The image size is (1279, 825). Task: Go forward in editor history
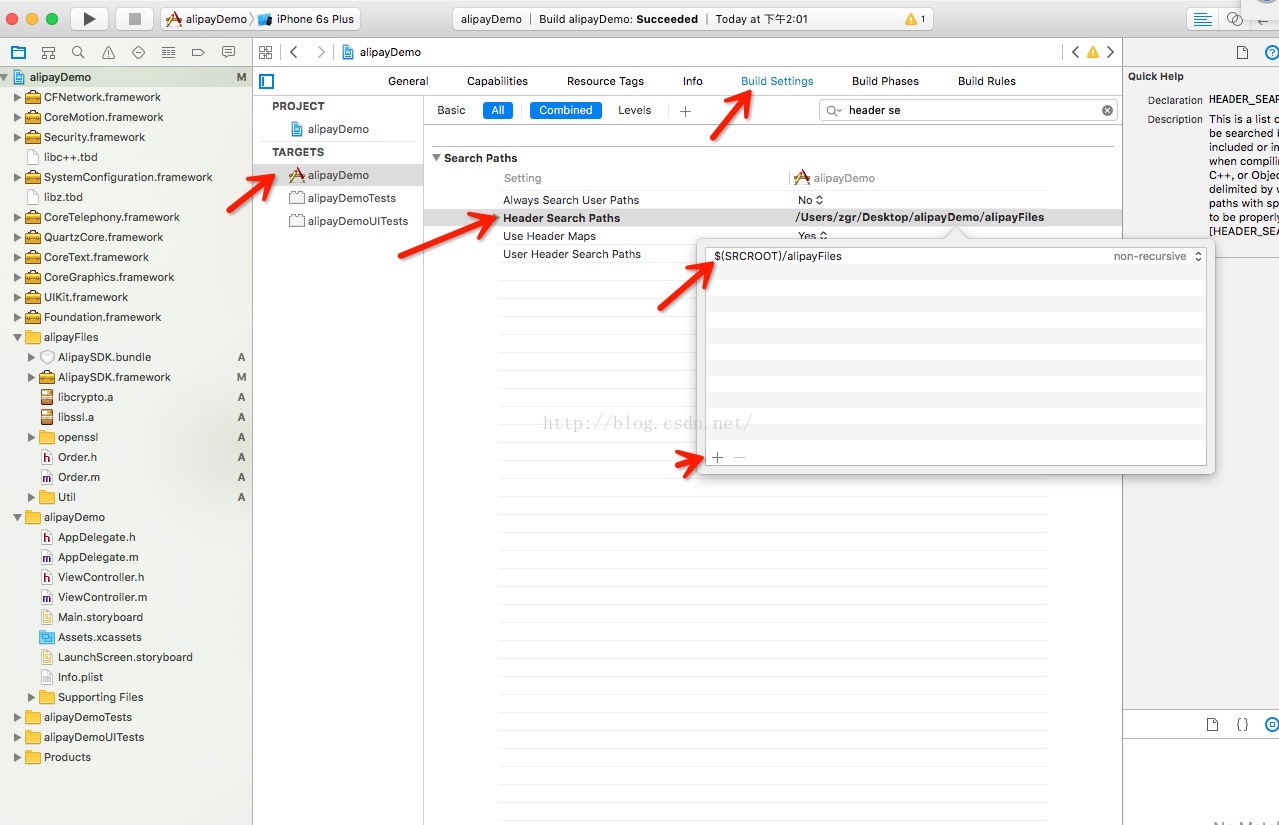(320, 52)
